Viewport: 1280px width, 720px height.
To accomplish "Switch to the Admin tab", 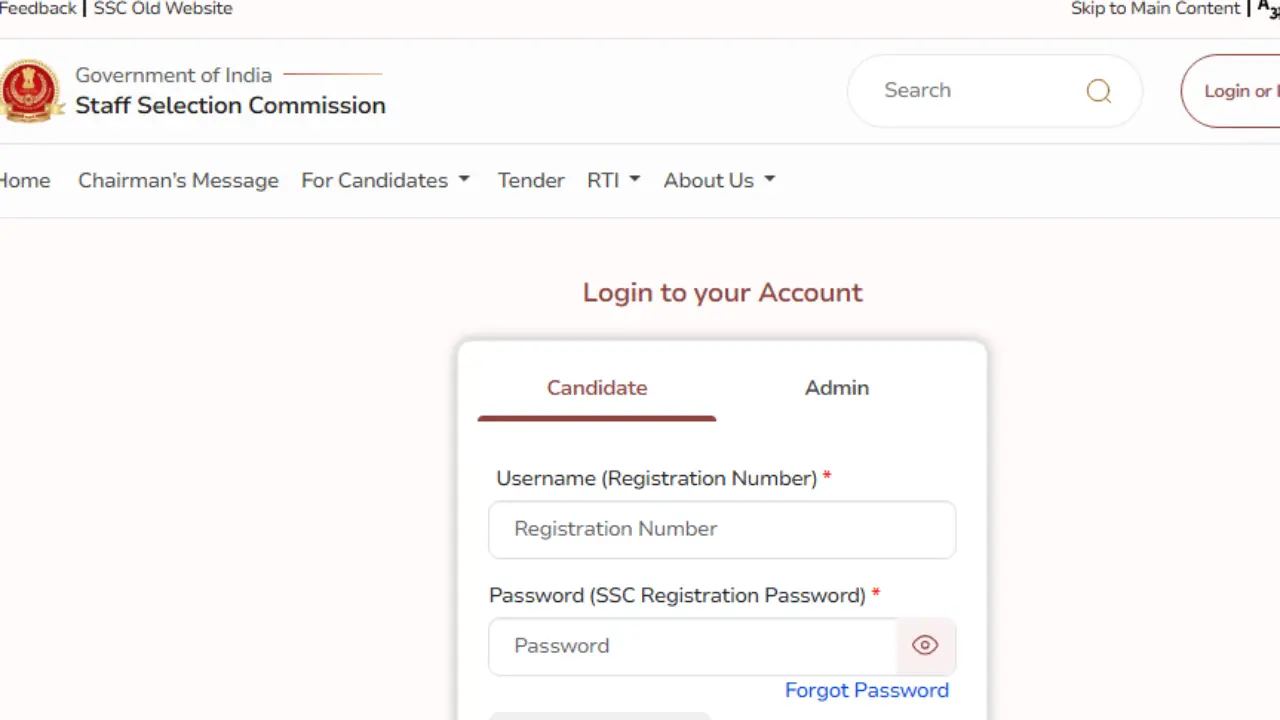I will [836, 388].
